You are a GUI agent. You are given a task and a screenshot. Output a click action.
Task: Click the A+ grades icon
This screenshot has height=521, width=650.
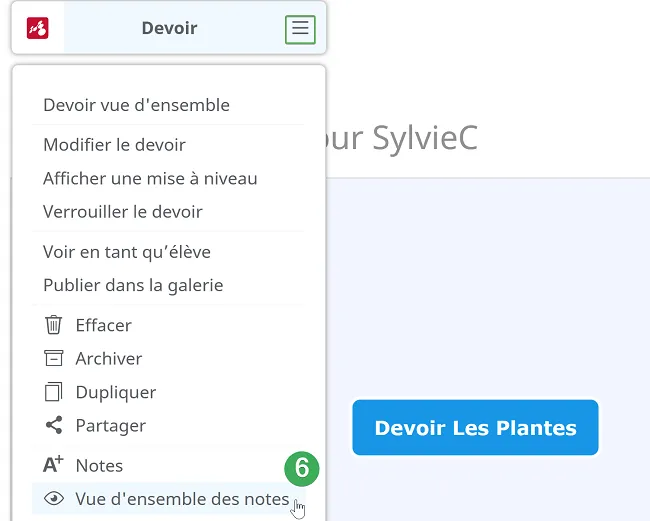(53, 465)
